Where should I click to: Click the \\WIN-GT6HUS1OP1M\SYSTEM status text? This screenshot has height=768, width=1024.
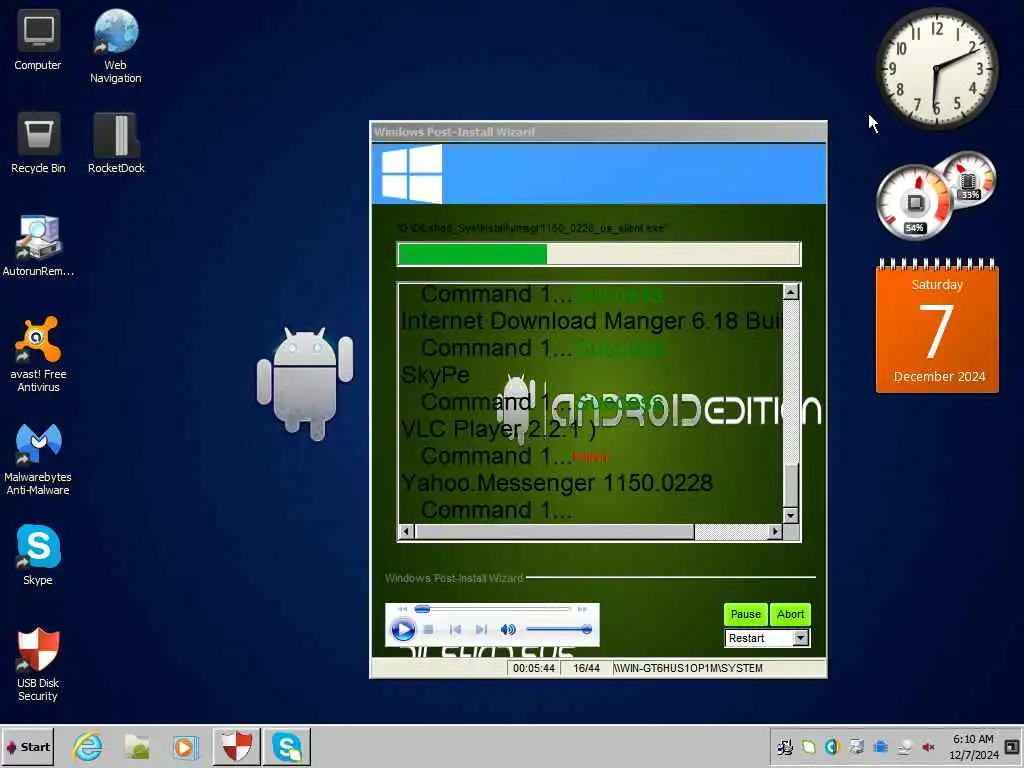click(688, 668)
